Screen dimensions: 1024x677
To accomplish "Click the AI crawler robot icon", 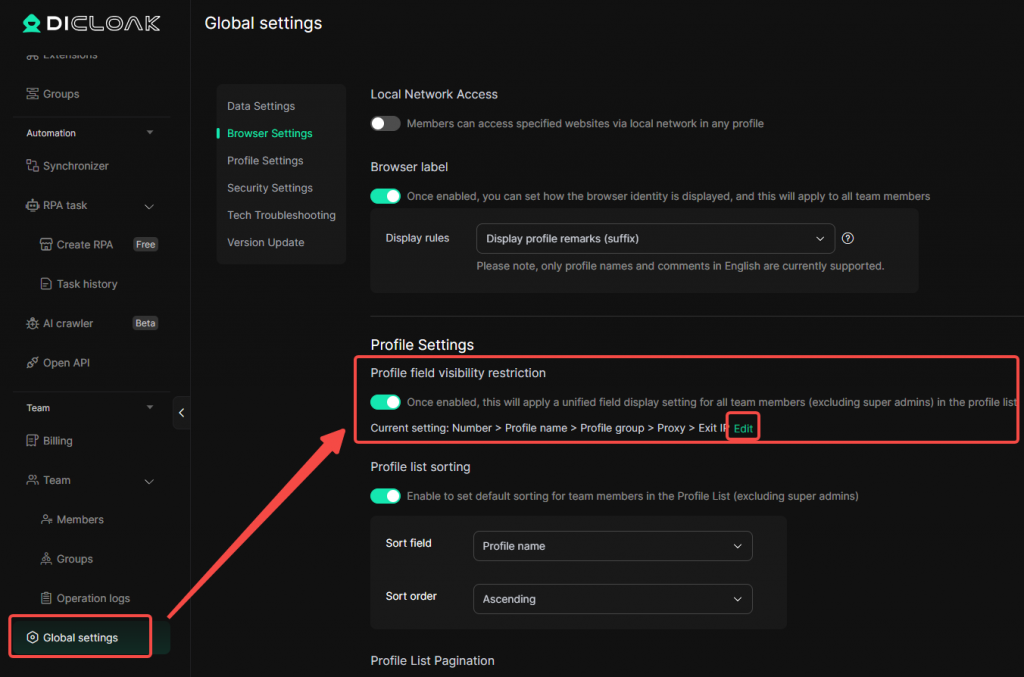I will (33, 323).
